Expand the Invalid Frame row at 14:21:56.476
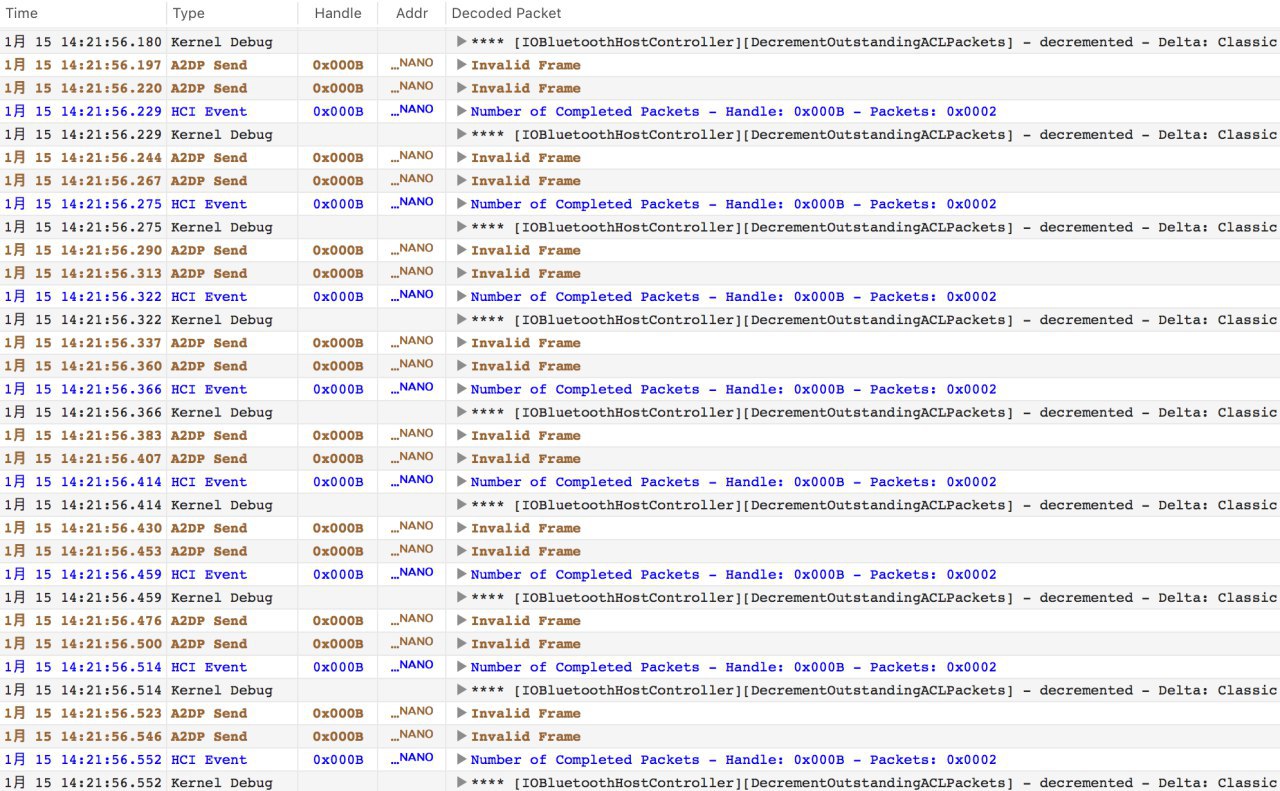The image size is (1280, 791). coord(461,620)
